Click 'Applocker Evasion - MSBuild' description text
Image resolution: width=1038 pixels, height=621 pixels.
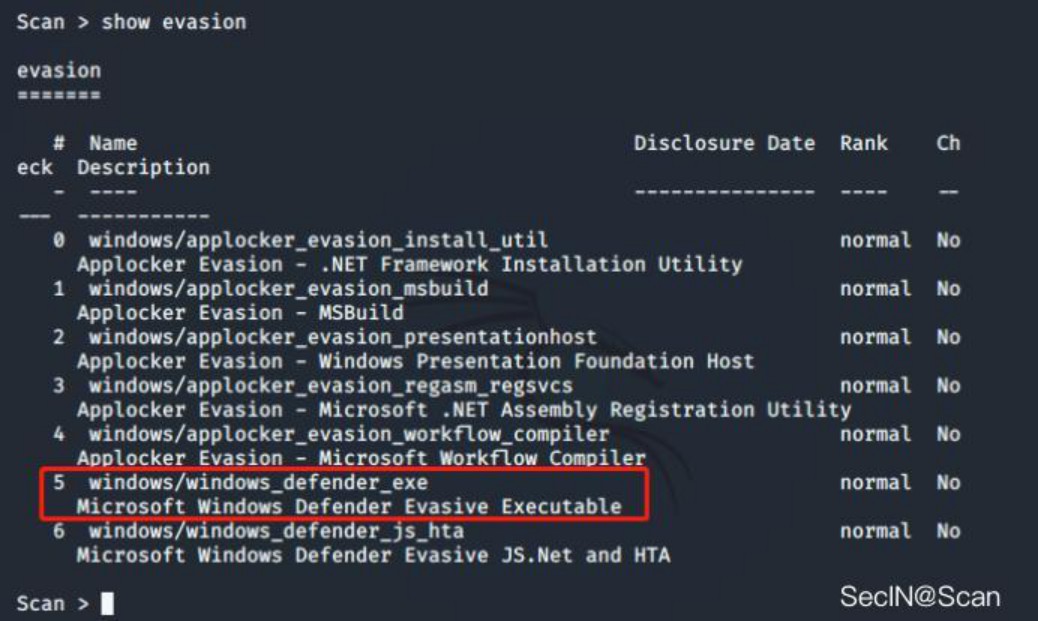[240, 312]
